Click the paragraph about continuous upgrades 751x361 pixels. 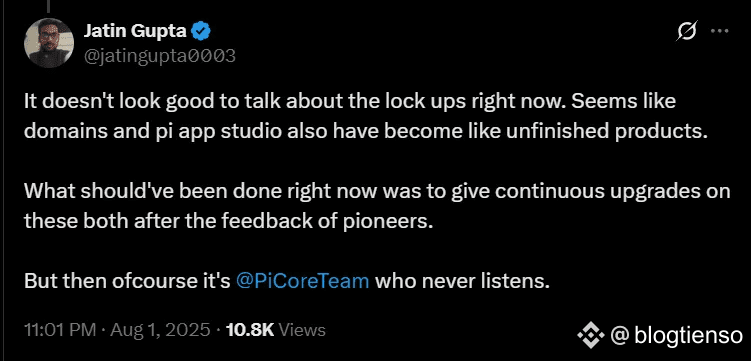[377, 206]
